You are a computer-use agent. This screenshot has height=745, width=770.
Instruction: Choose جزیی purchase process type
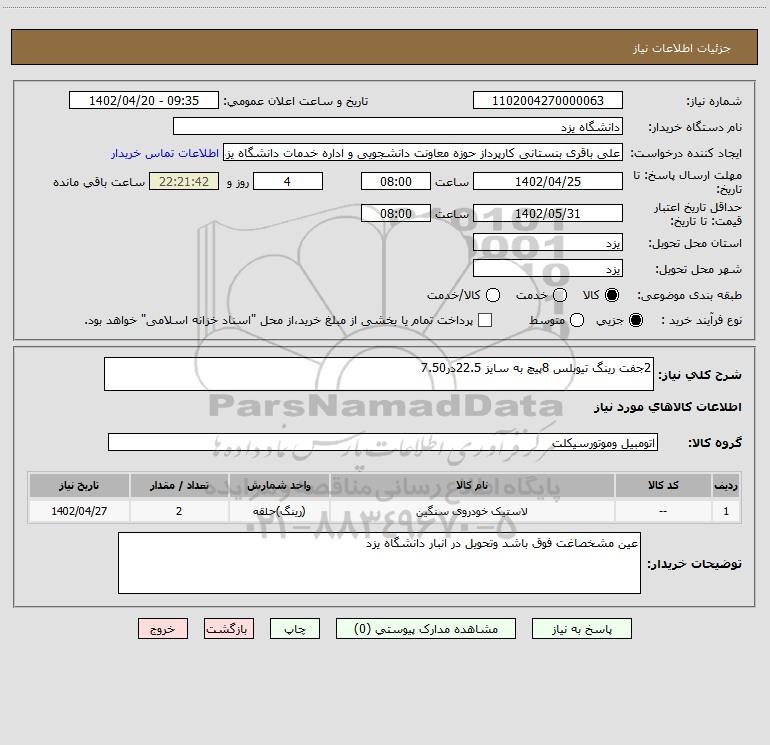pyautogui.click(x=636, y=320)
